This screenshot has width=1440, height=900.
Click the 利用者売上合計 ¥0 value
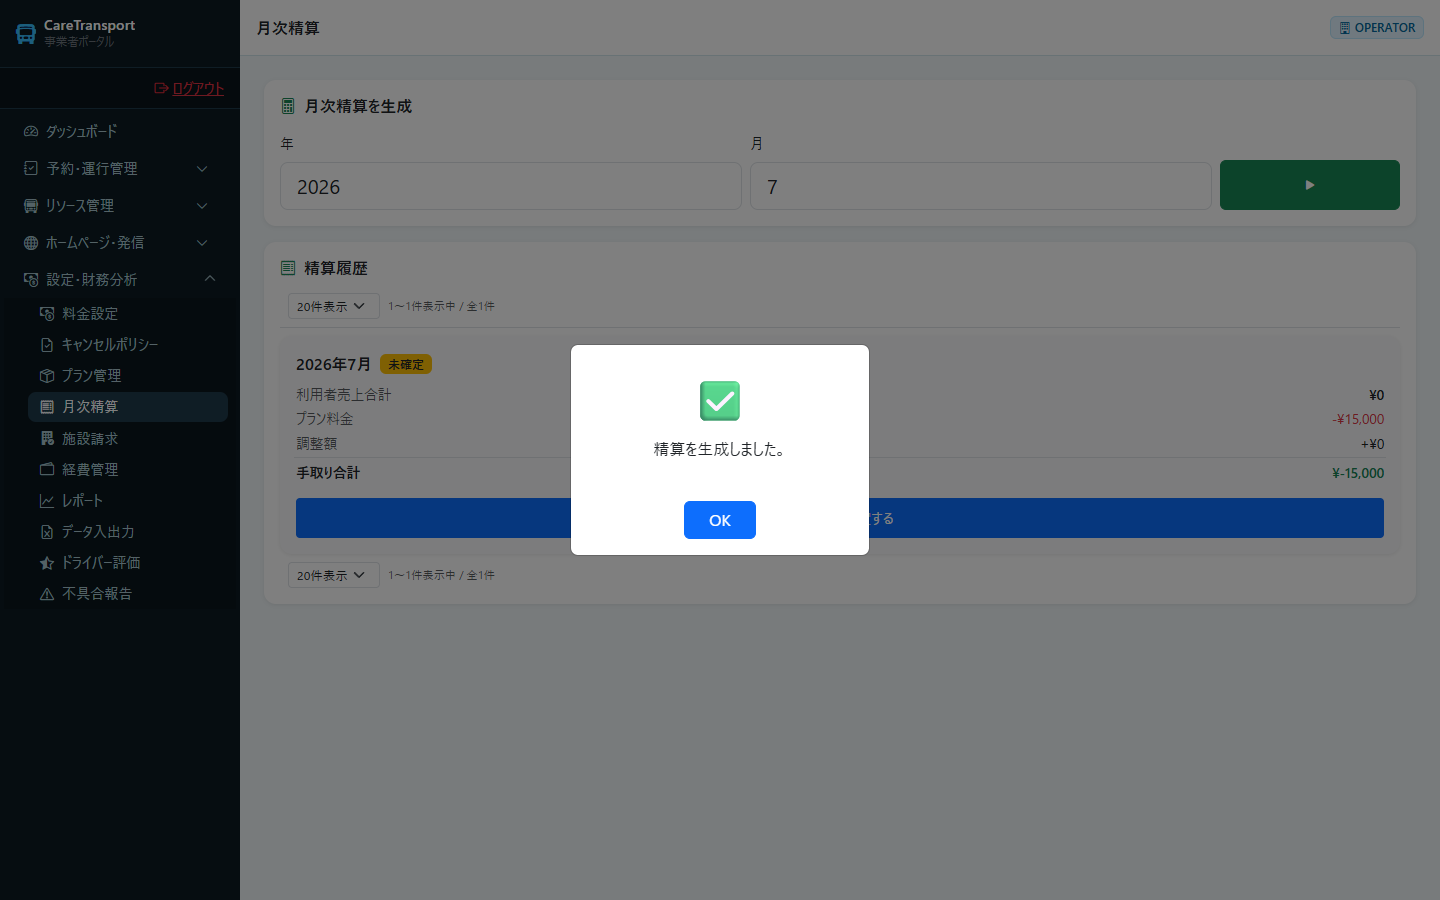click(1377, 395)
